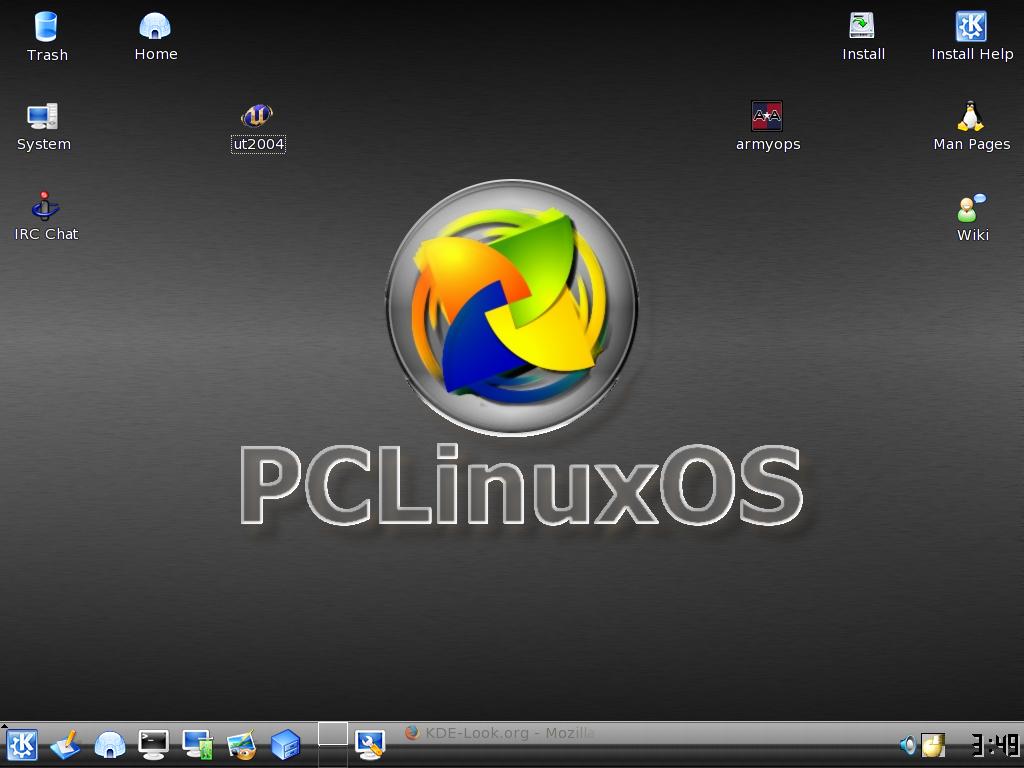Click the monitor with green trash panel icon
Viewport: 1024px width, 768px height.
(x=198, y=744)
